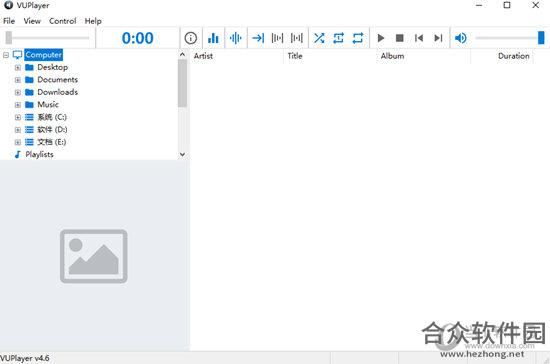Viewport: 550px width, 364px height.
Task: Start playback with the play button
Action: pyautogui.click(x=381, y=38)
